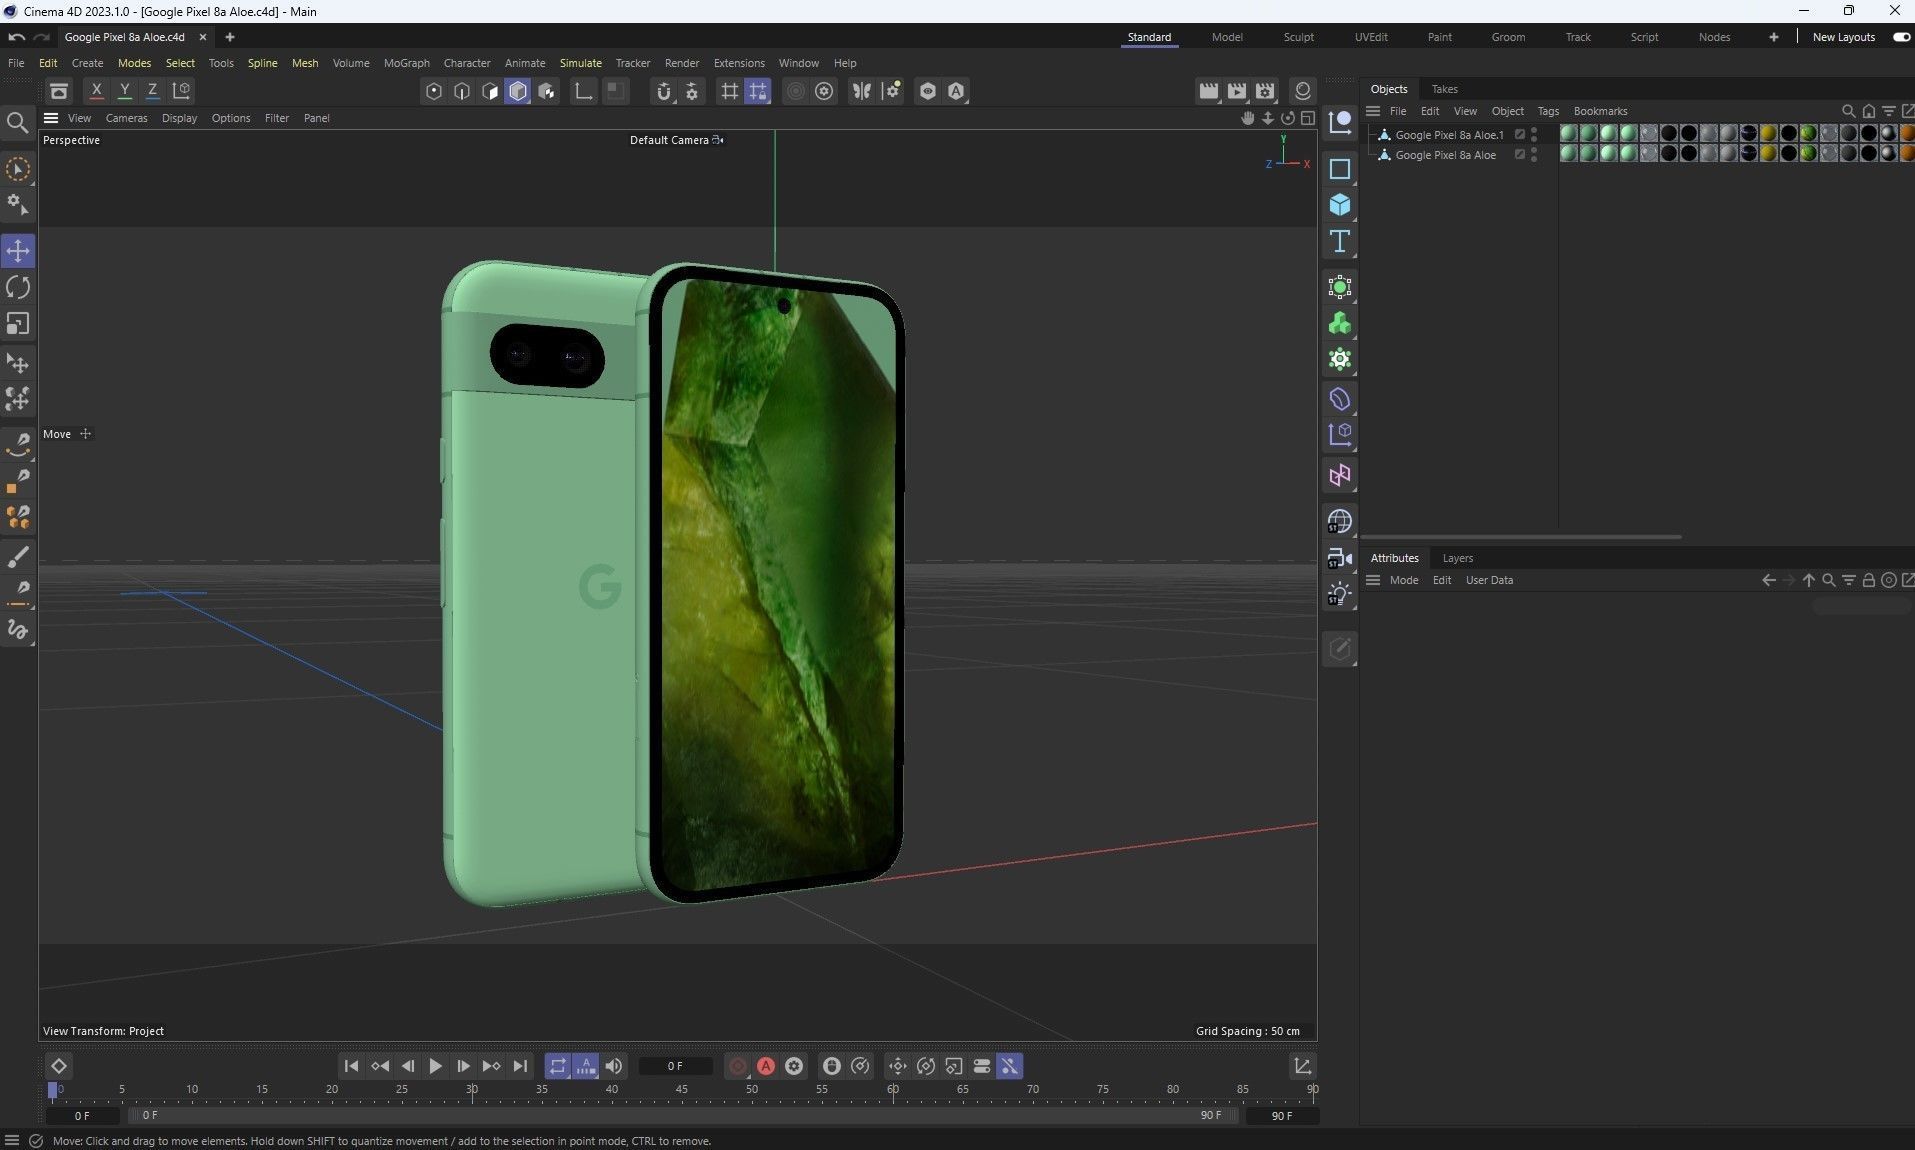Click the first green material tag on Aloe.1

[x=1568, y=133]
